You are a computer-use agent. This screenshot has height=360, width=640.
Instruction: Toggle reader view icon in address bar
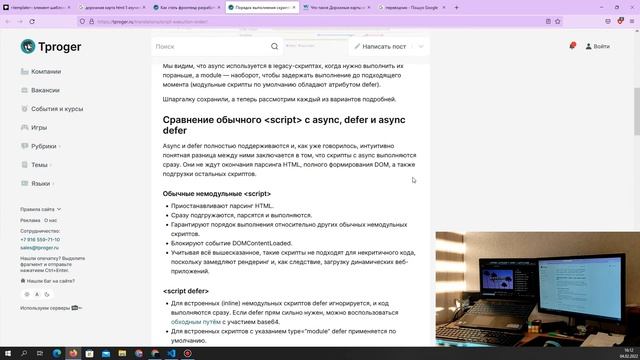548,21
